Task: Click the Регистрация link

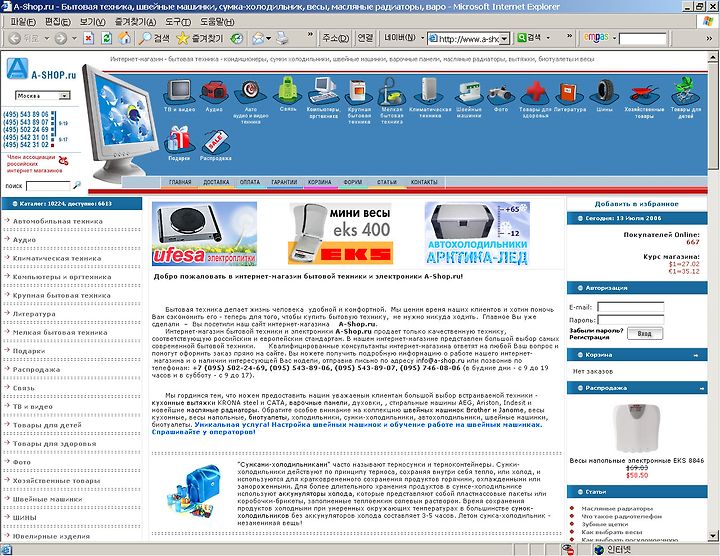Action: pyautogui.click(x=589, y=337)
